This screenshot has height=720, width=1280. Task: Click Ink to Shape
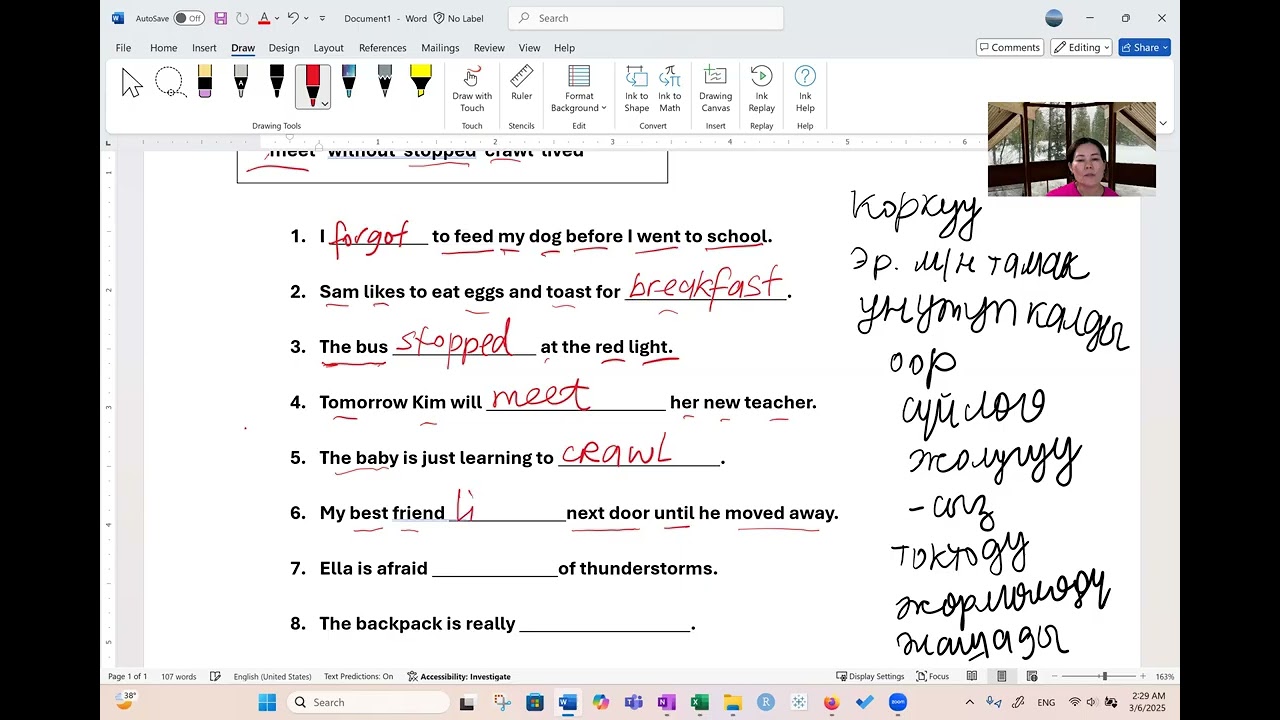point(637,89)
